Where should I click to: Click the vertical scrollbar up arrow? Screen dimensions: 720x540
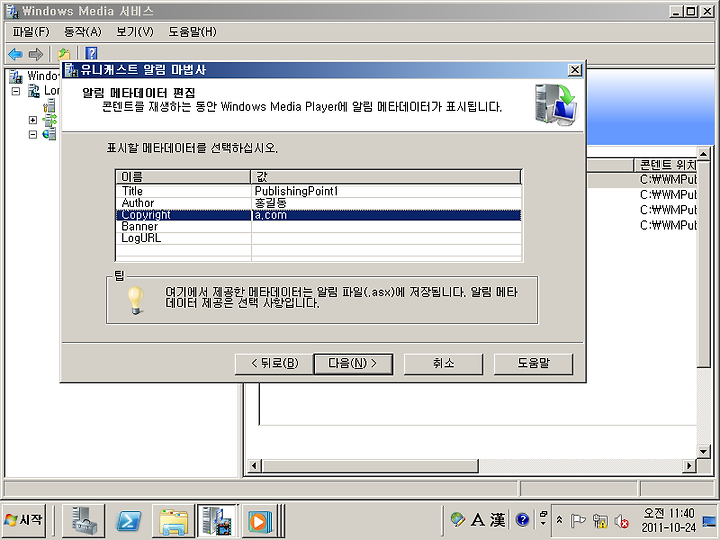(703, 153)
